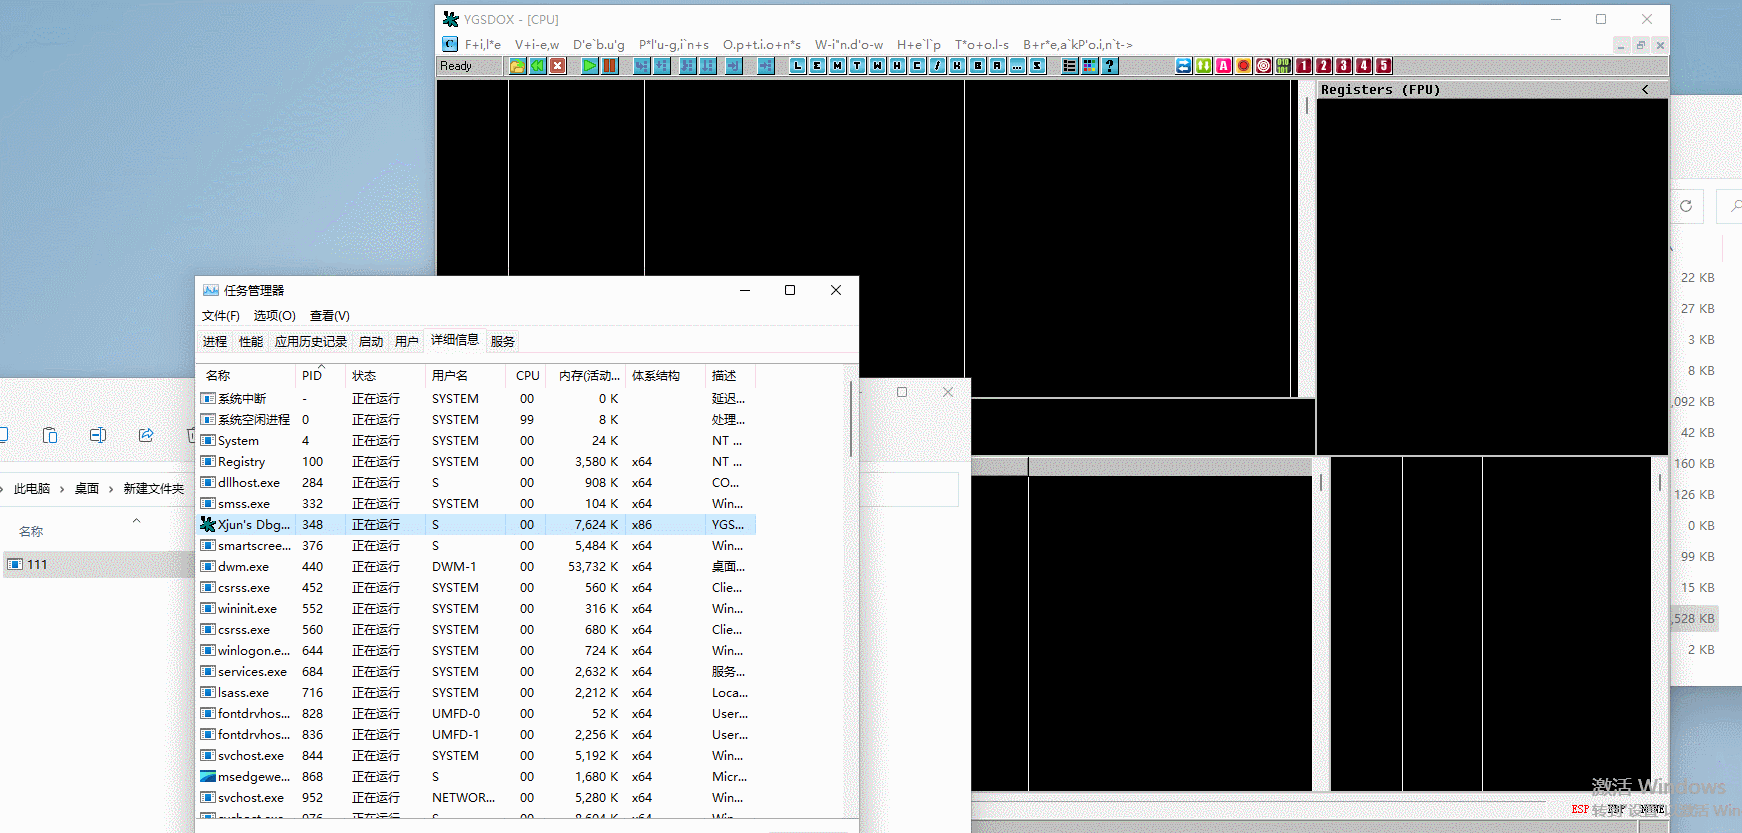1742x833 pixels.
Task: Switch to the 启动 tab
Action: (371, 342)
